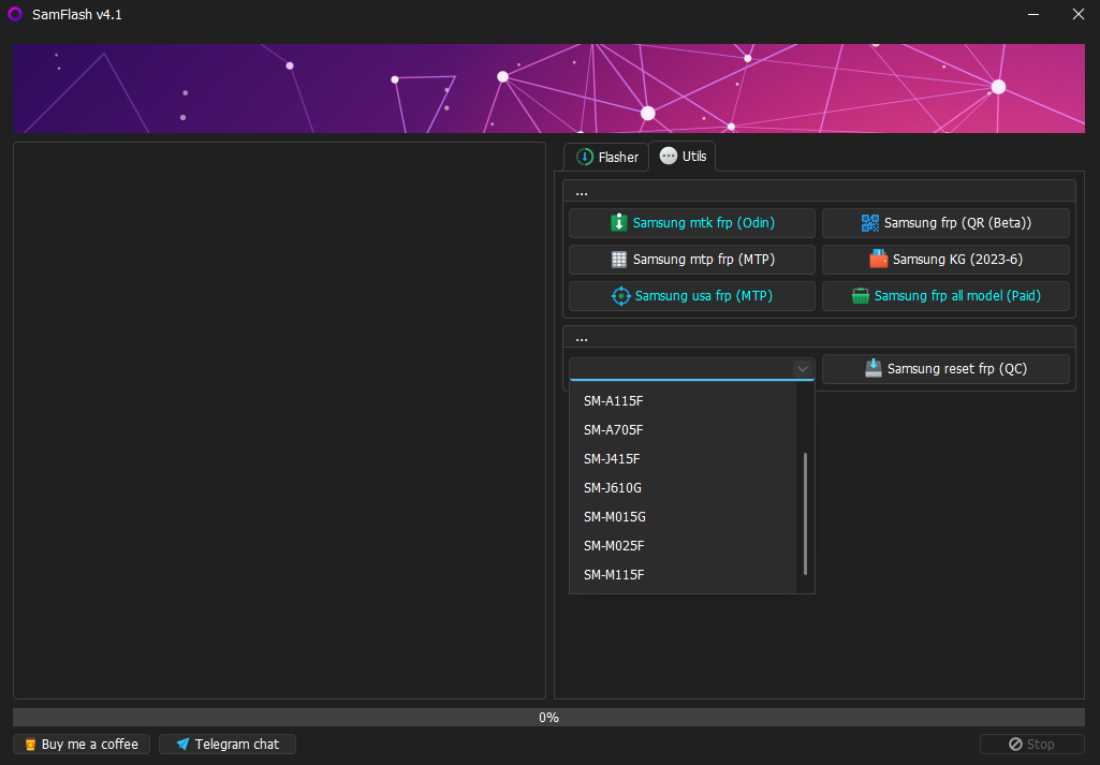Expand the upper '...' section header
This screenshot has height=765, width=1100.
[x=581, y=190]
